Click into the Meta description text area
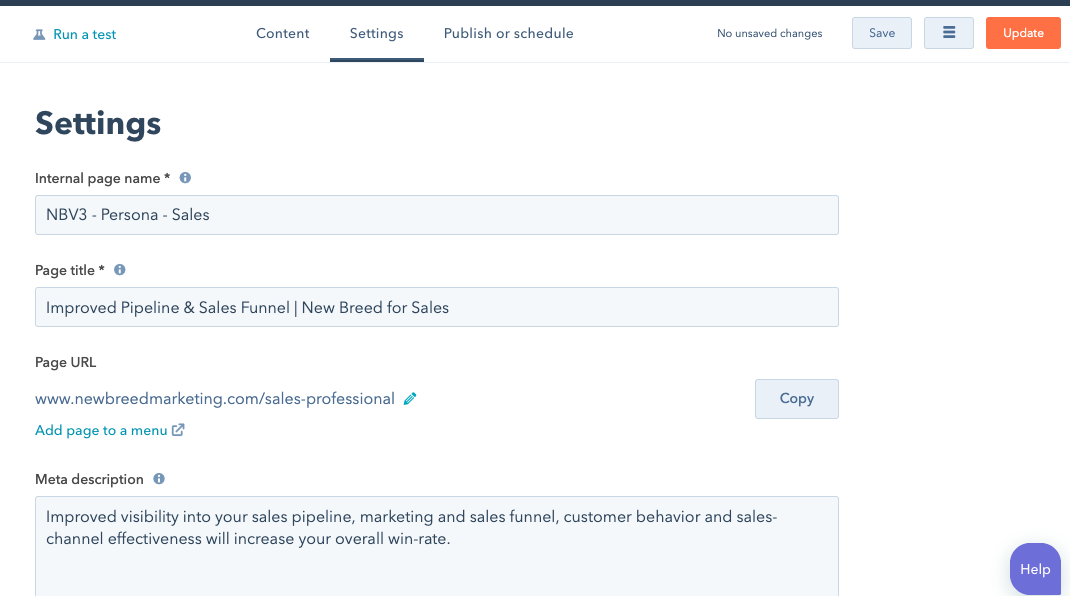1070x596 pixels. click(437, 546)
